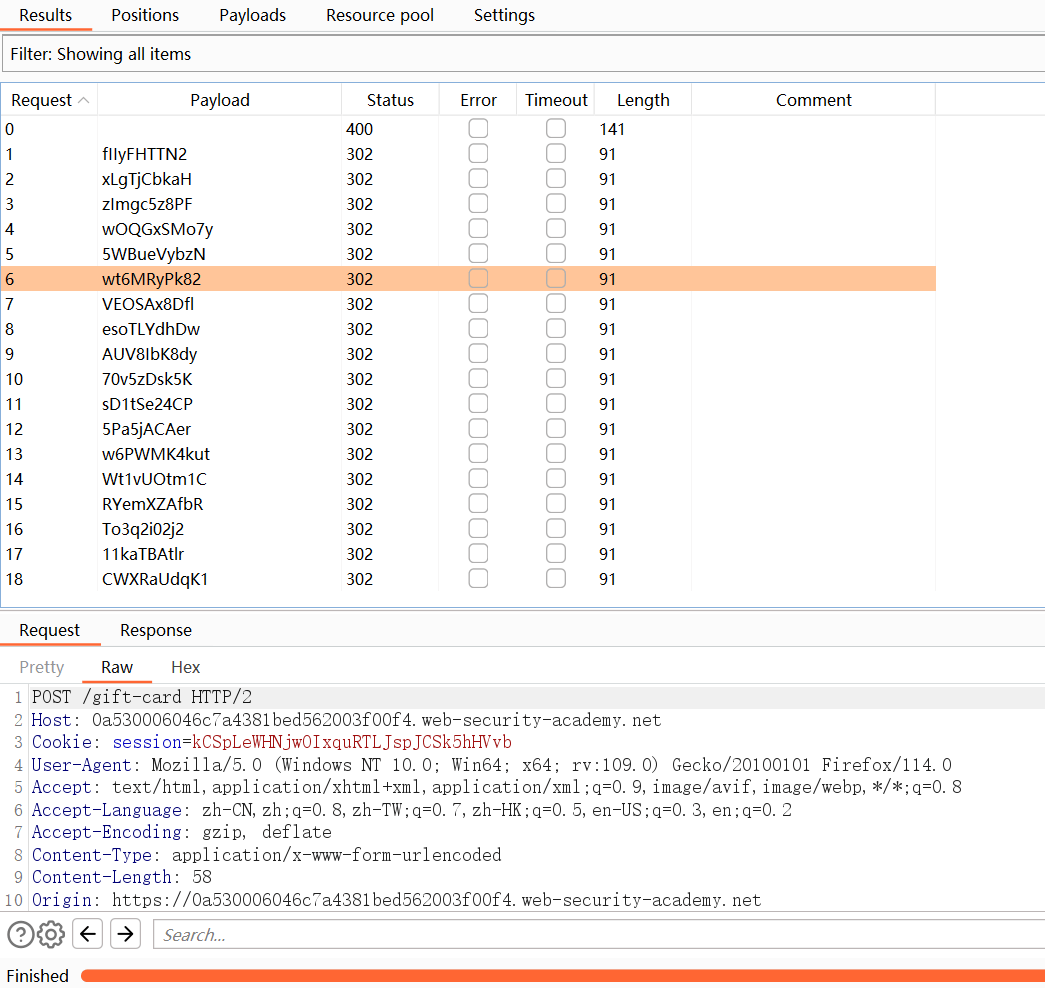
Task: Click the attack progress bar
Action: point(560,976)
